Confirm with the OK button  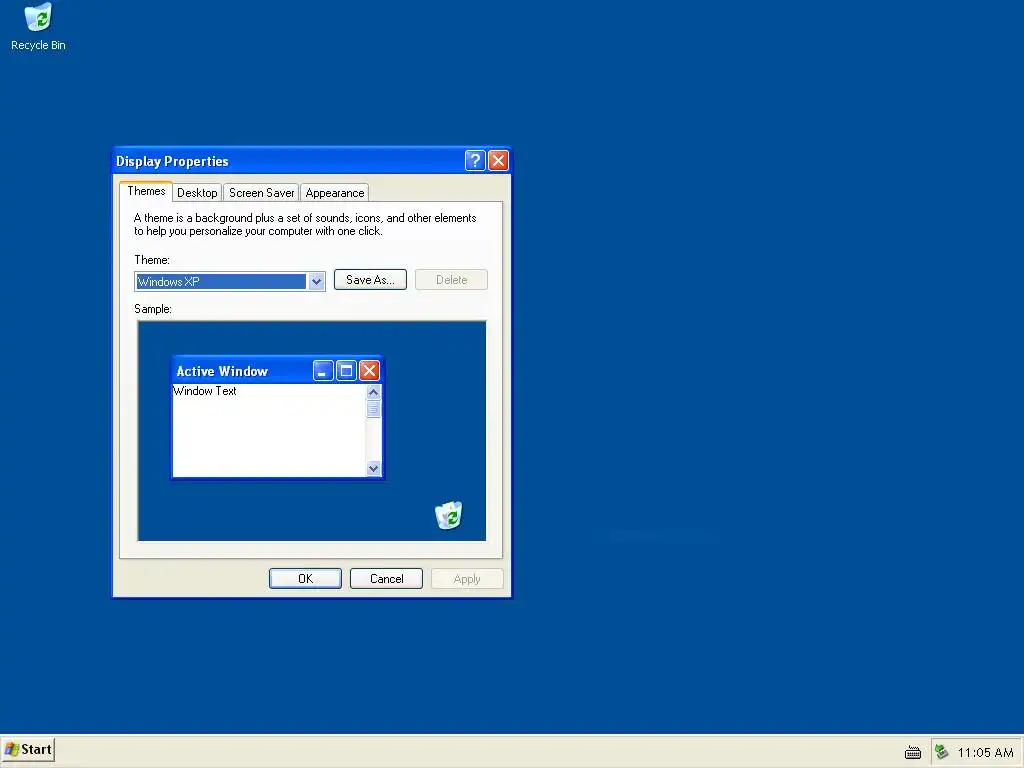click(306, 579)
